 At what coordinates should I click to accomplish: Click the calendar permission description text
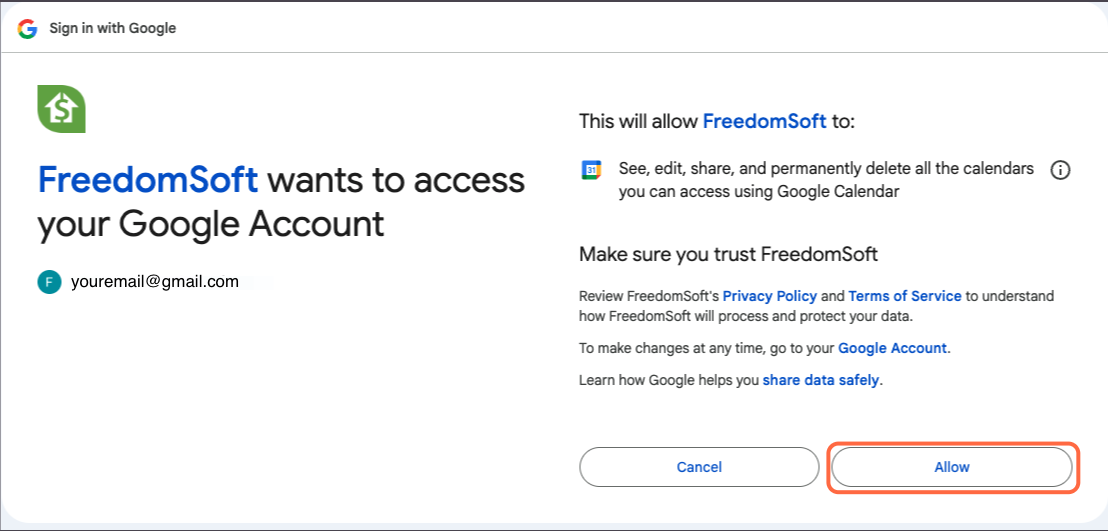tap(826, 180)
